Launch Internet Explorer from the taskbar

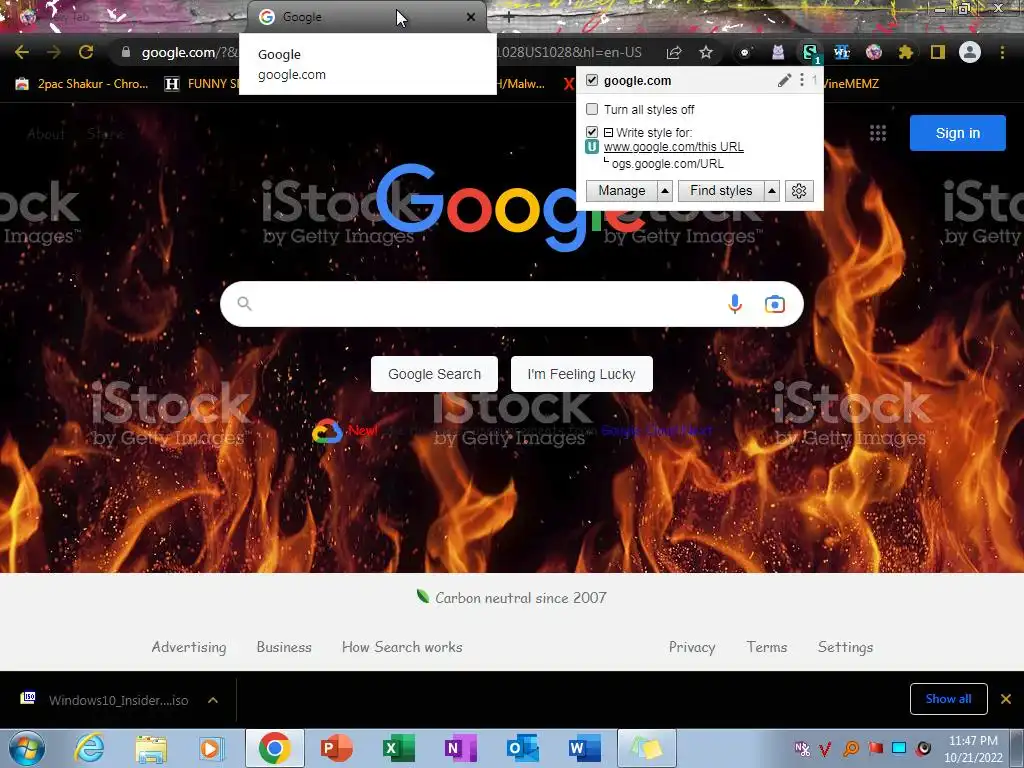(x=89, y=748)
